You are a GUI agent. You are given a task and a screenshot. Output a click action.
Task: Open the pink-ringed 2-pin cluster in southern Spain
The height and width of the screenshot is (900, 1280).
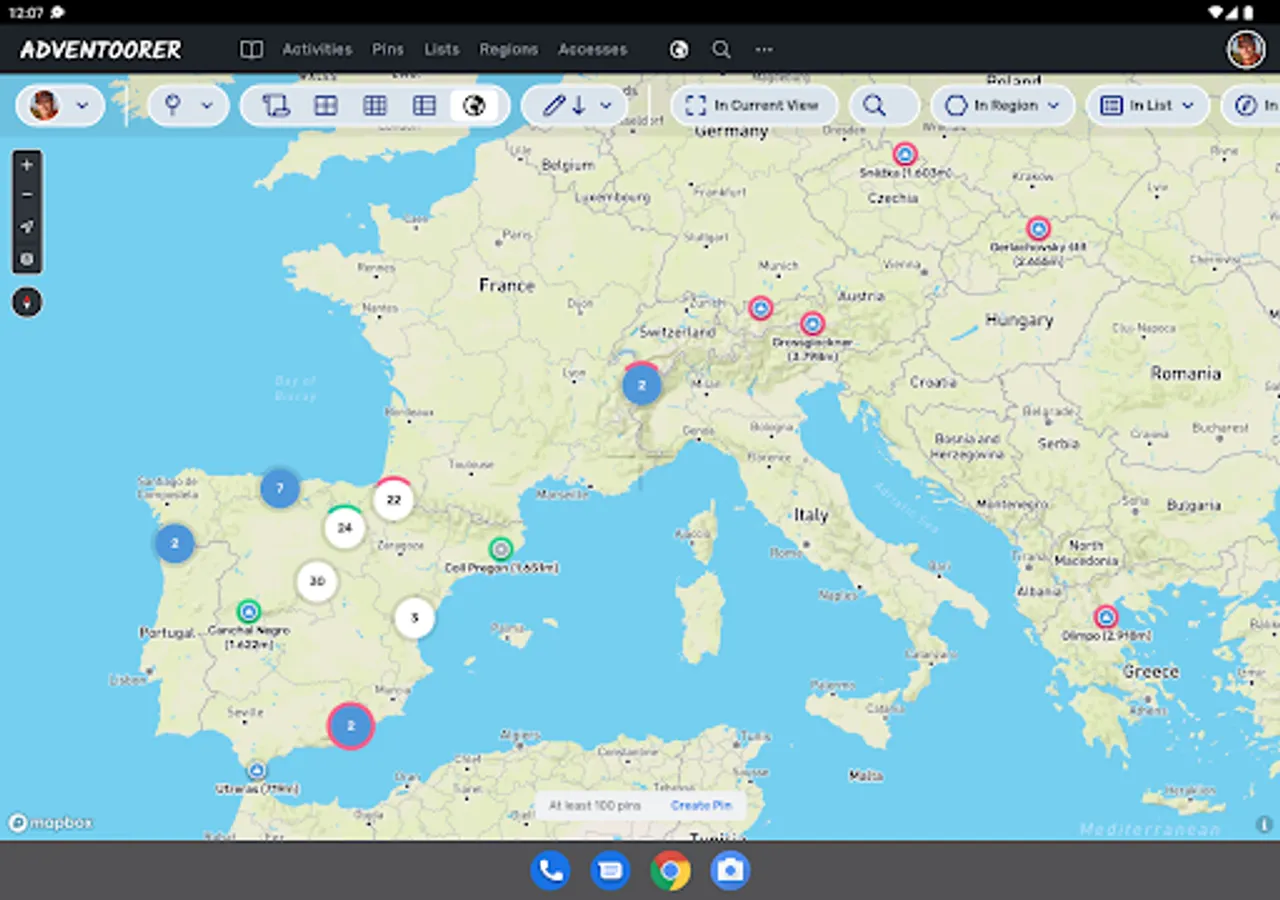[x=351, y=726]
